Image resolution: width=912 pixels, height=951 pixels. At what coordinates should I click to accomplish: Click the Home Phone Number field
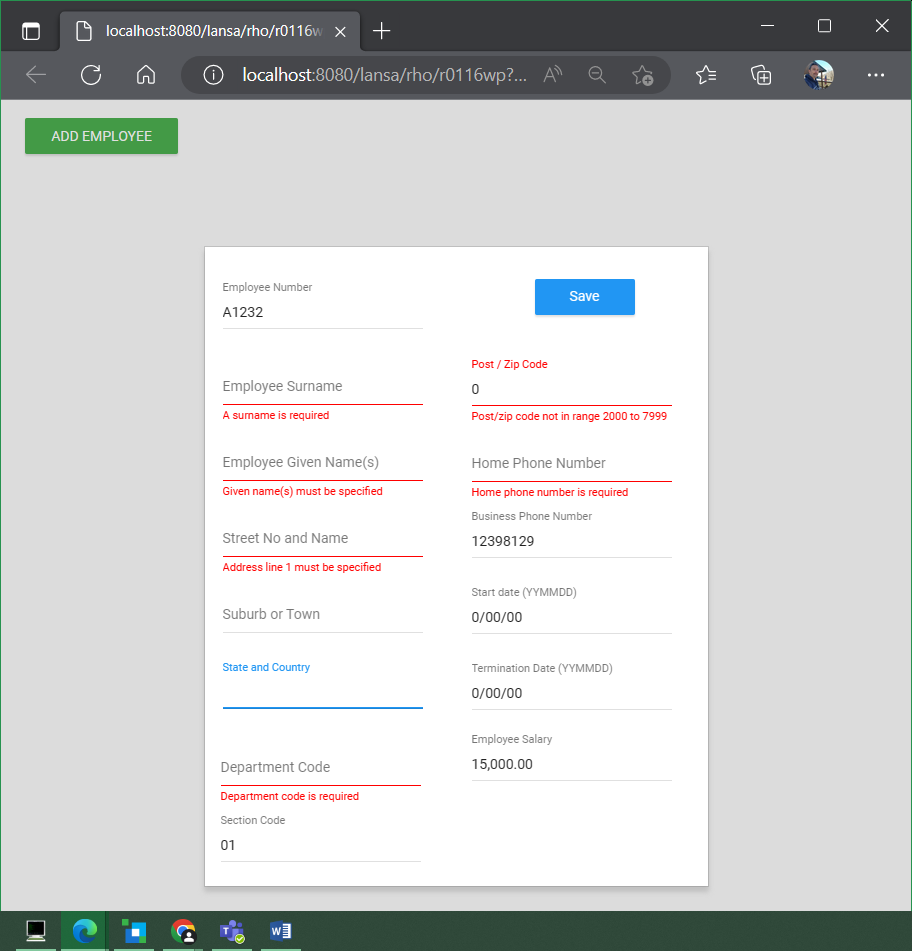[x=571, y=464]
